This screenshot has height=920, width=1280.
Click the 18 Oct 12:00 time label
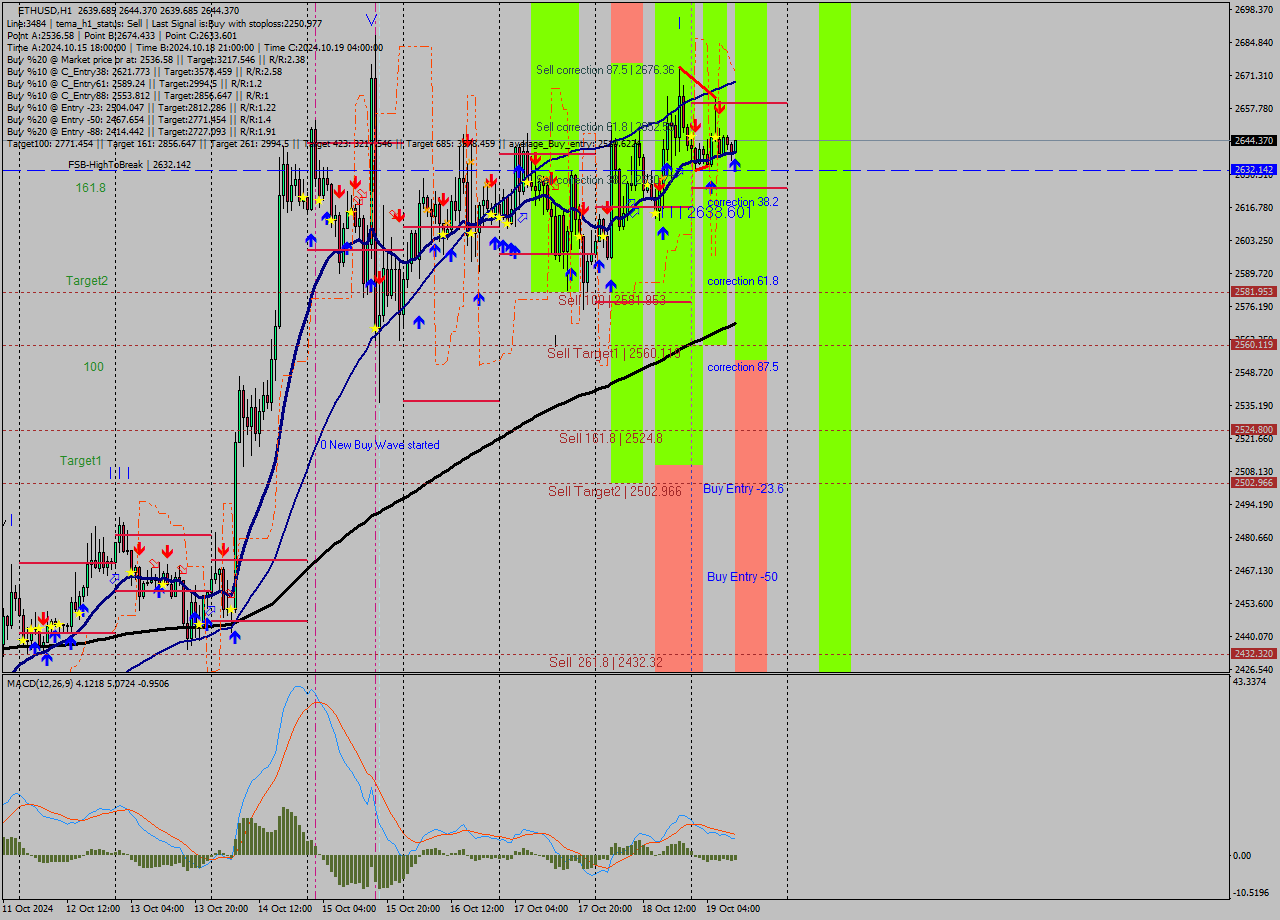pos(669,909)
